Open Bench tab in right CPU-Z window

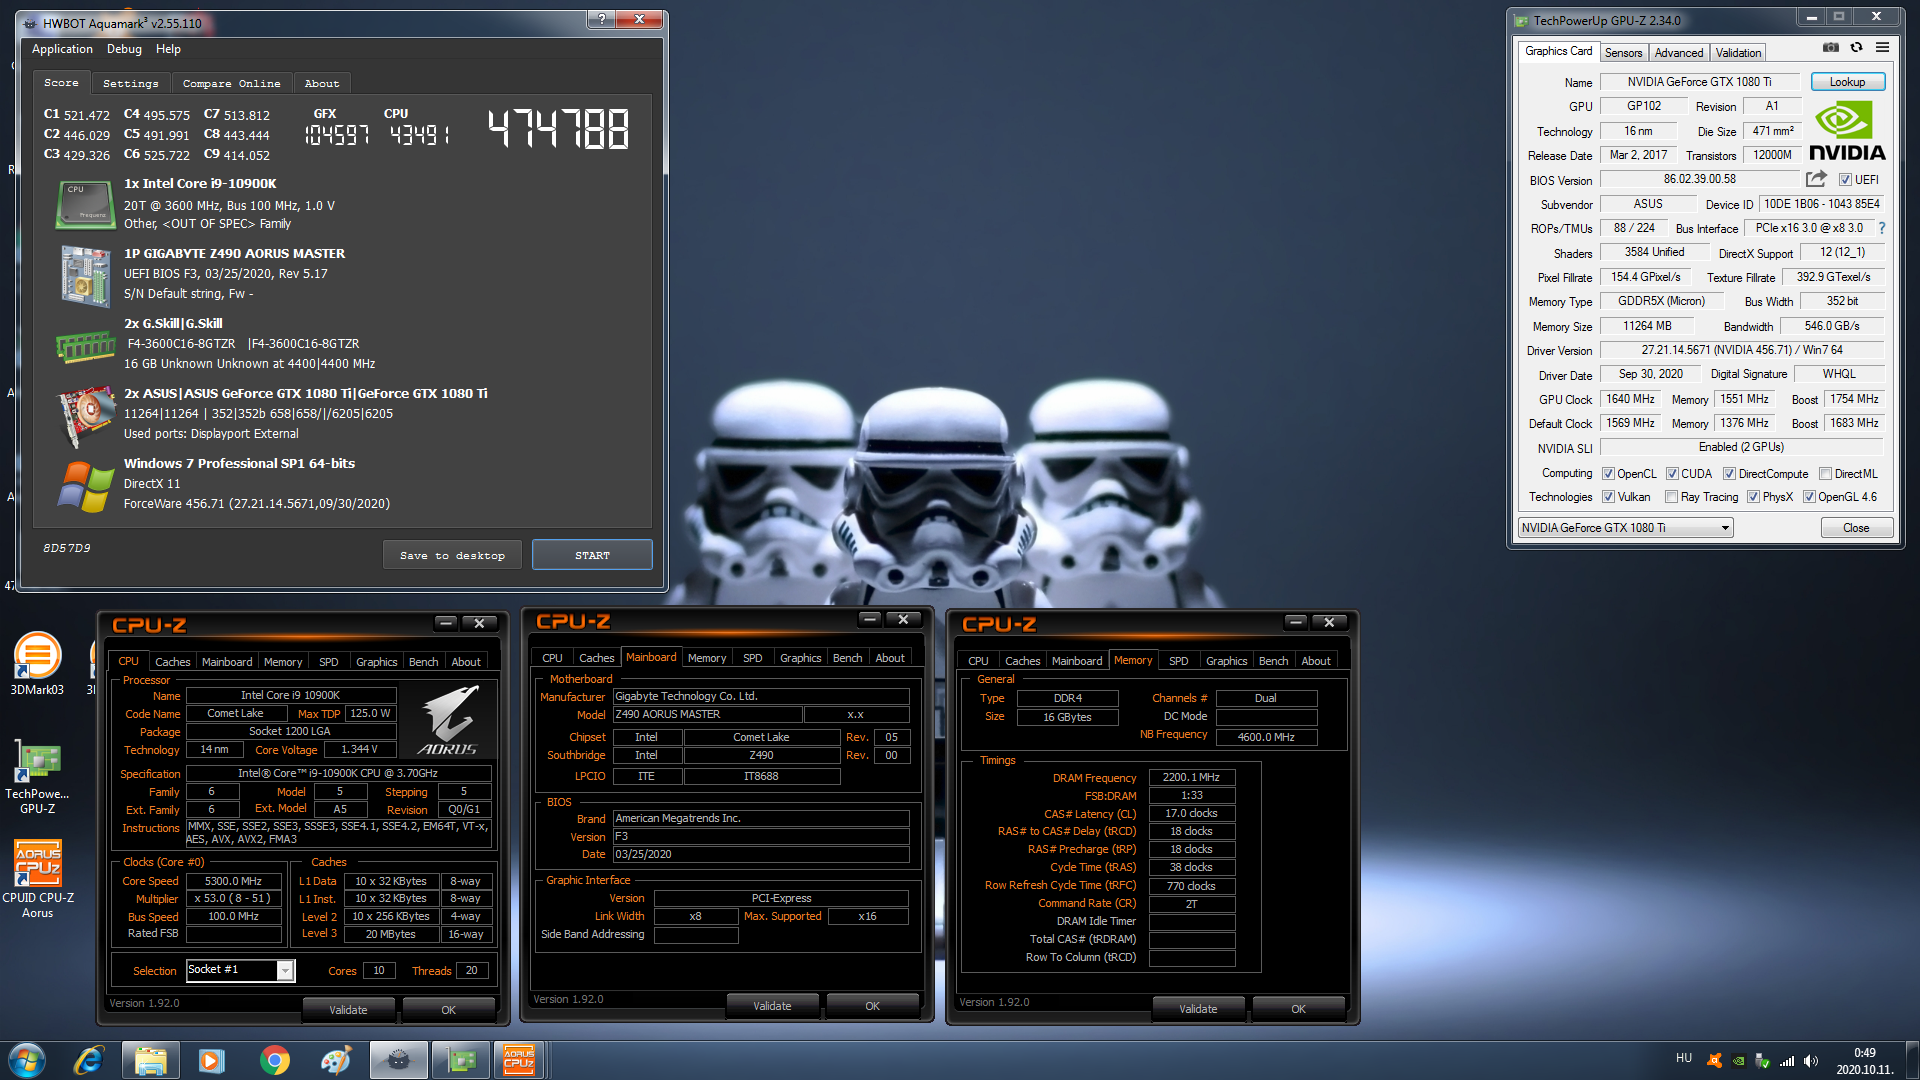click(x=1273, y=661)
